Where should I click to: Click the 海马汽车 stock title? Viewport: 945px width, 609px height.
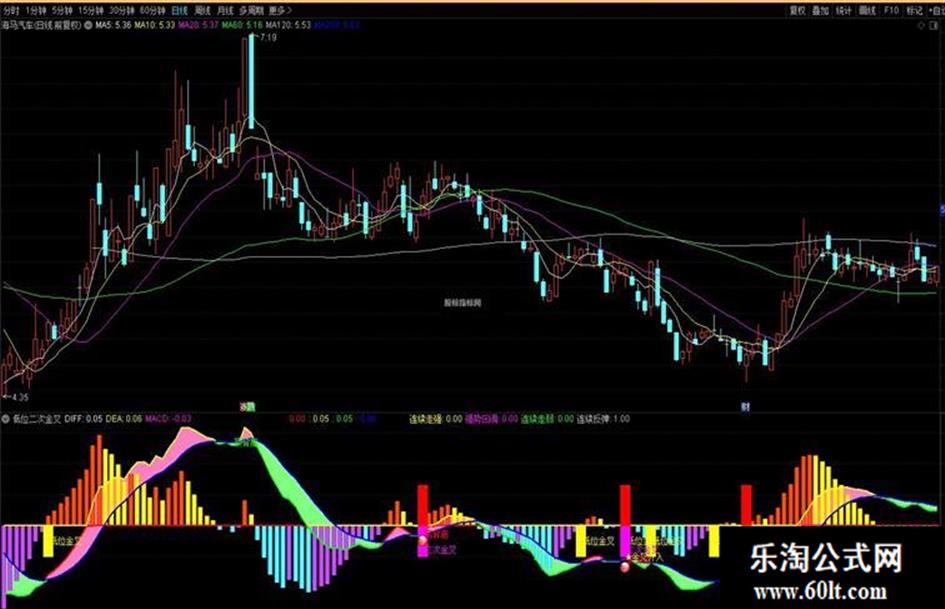(41, 25)
